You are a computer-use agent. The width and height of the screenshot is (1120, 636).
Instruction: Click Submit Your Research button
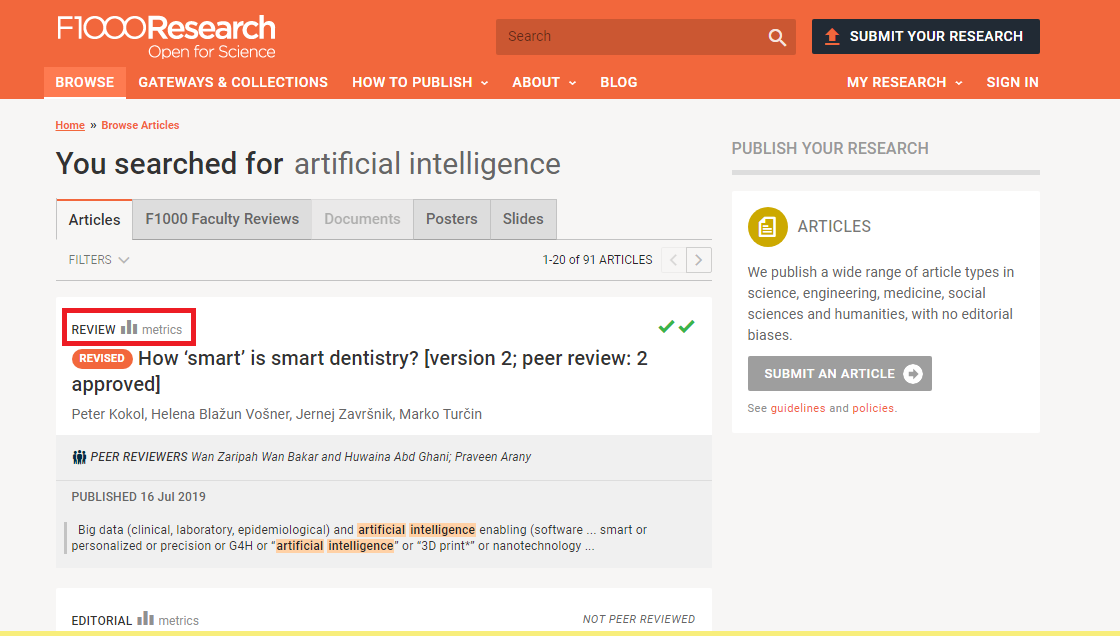[x=925, y=37]
